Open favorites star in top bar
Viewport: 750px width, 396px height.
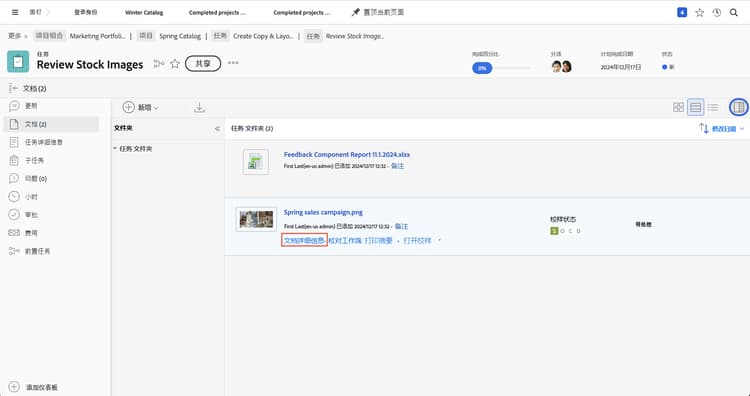699,13
